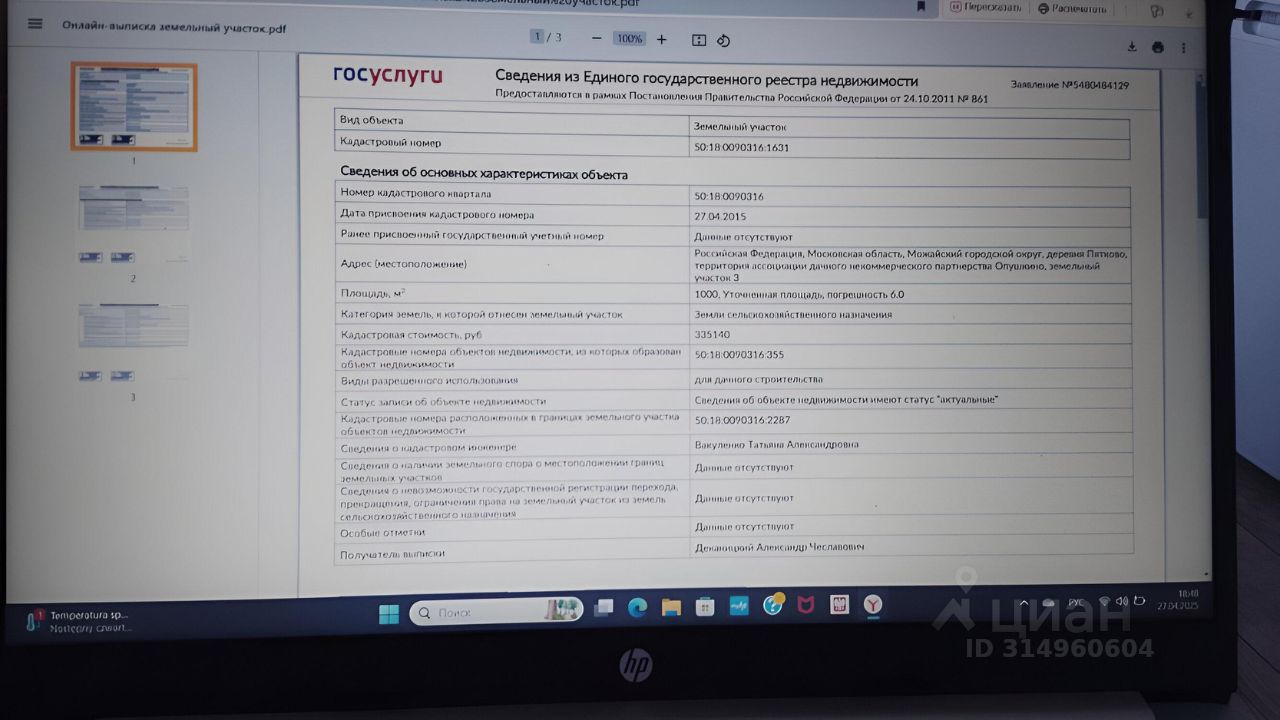Open the blue chart app on taskbar
This screenshot has height=720, width=1280.
click(739, 606)
